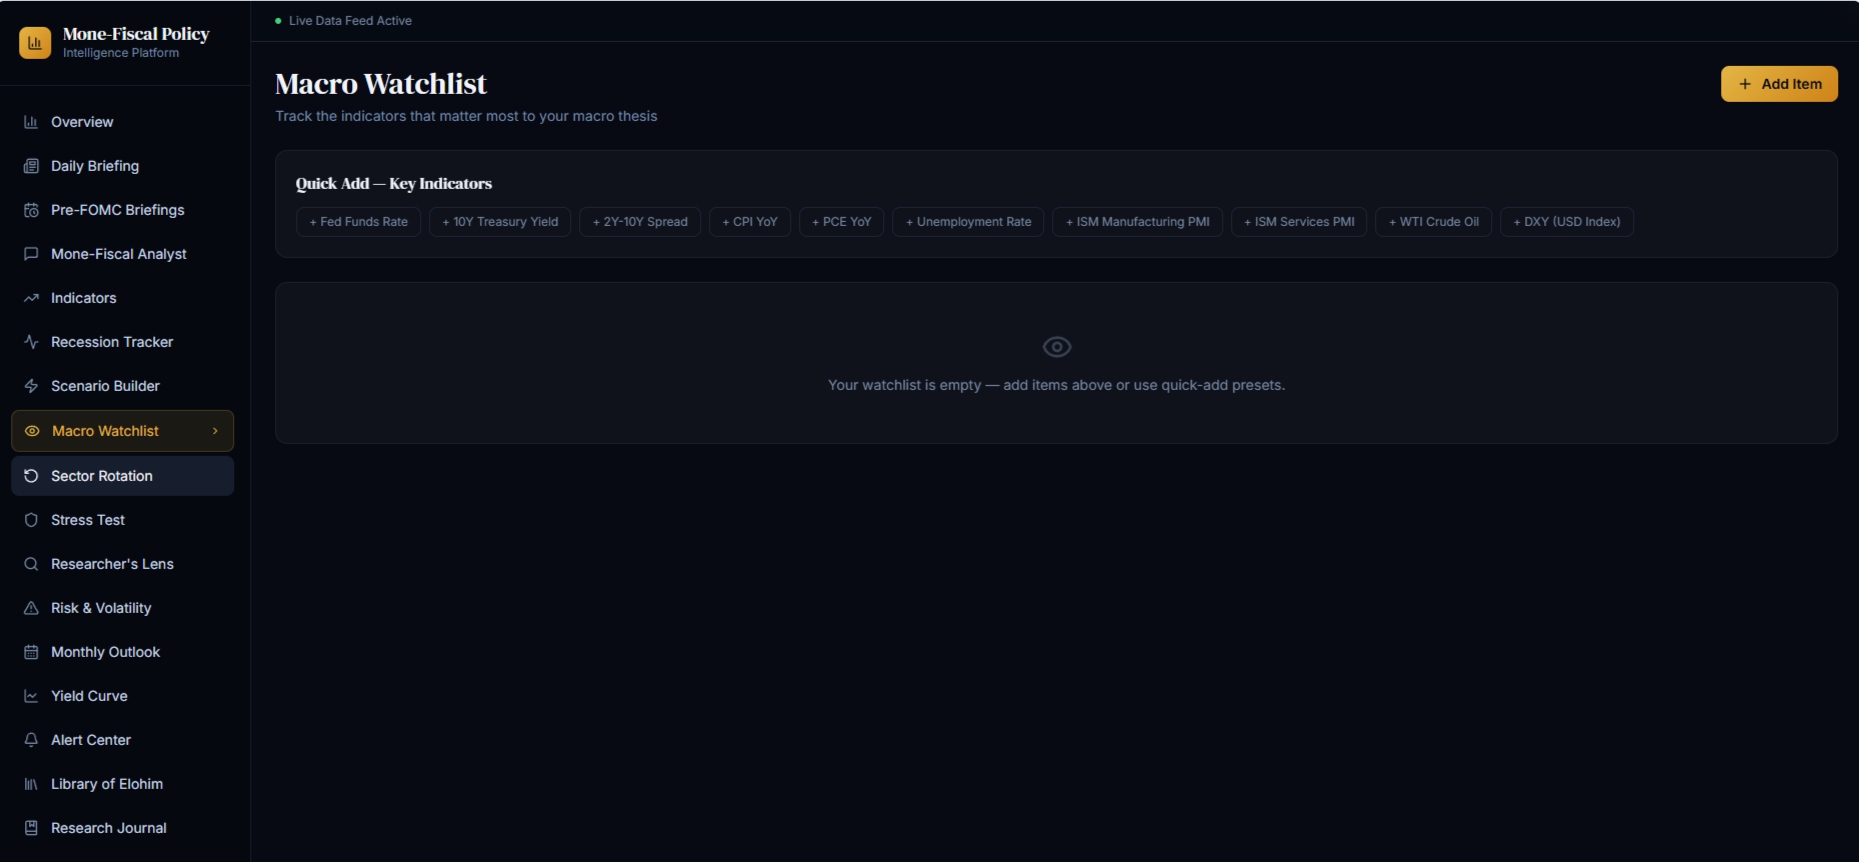The height and width of the screenshot is (862, 1859).
Task: Click the Alert Center bell icon
Action: [x=31, y=740]
